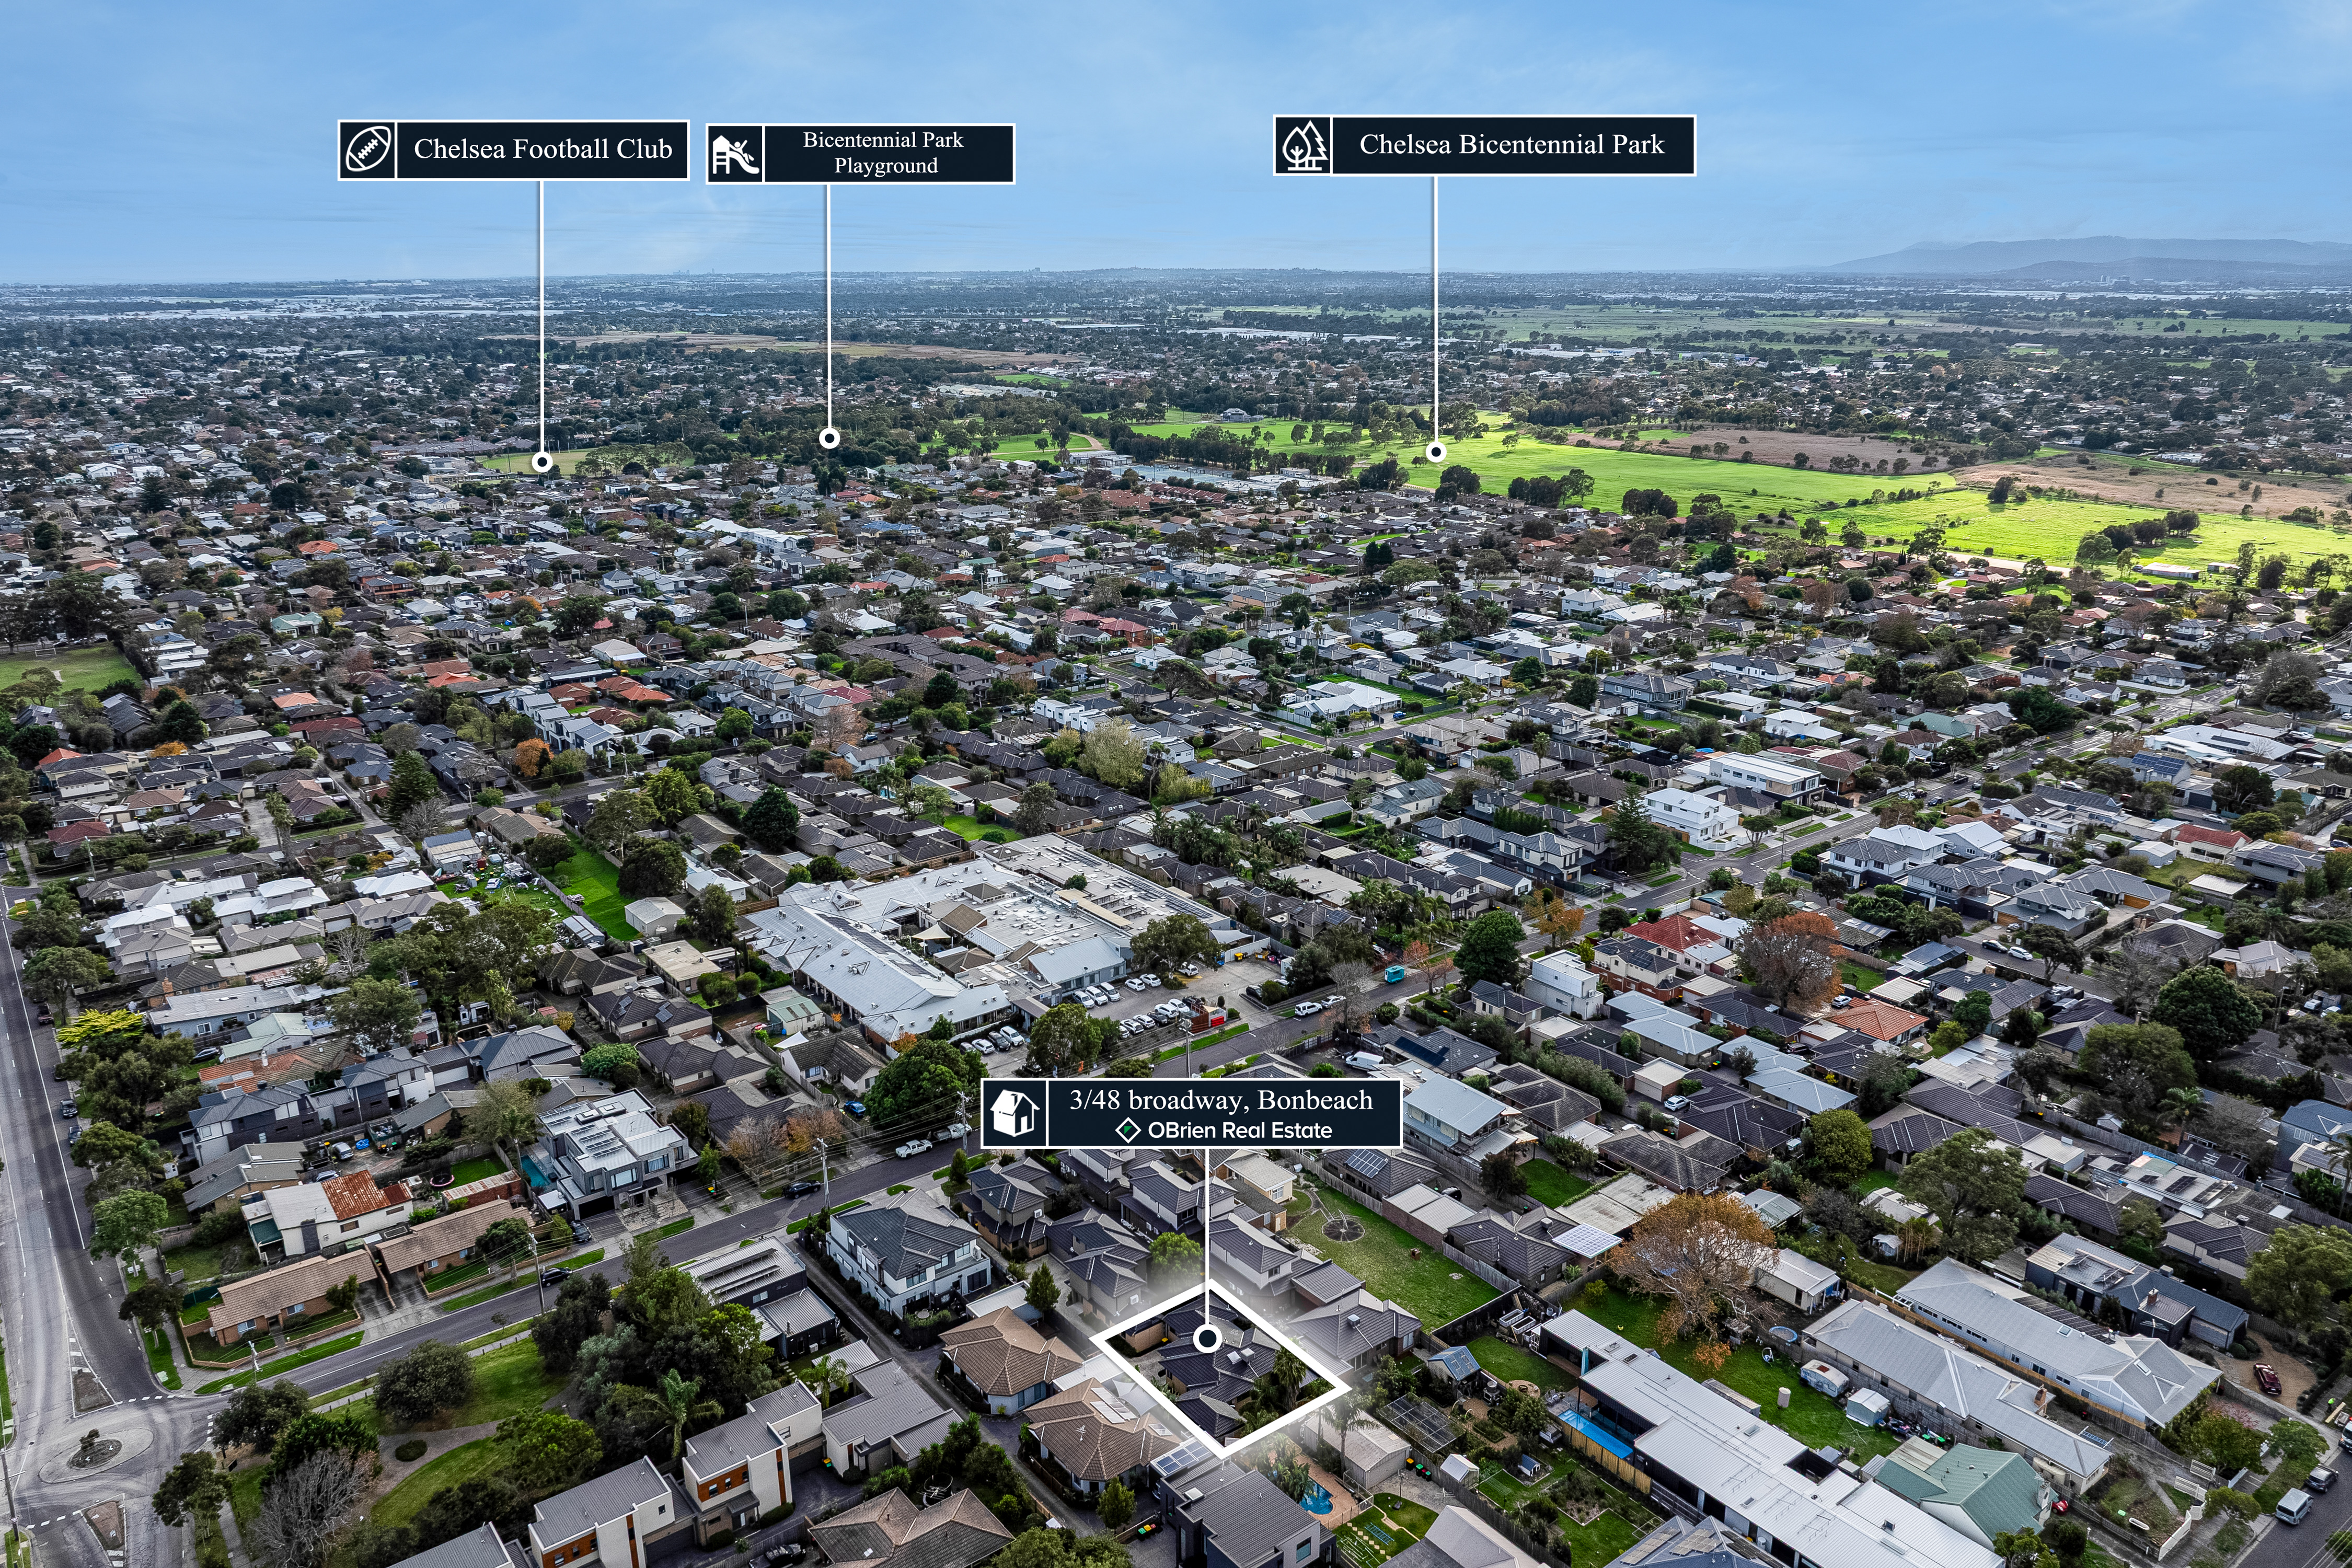Select the playground slide icon

pyautogui.click(x=735, y=154)
